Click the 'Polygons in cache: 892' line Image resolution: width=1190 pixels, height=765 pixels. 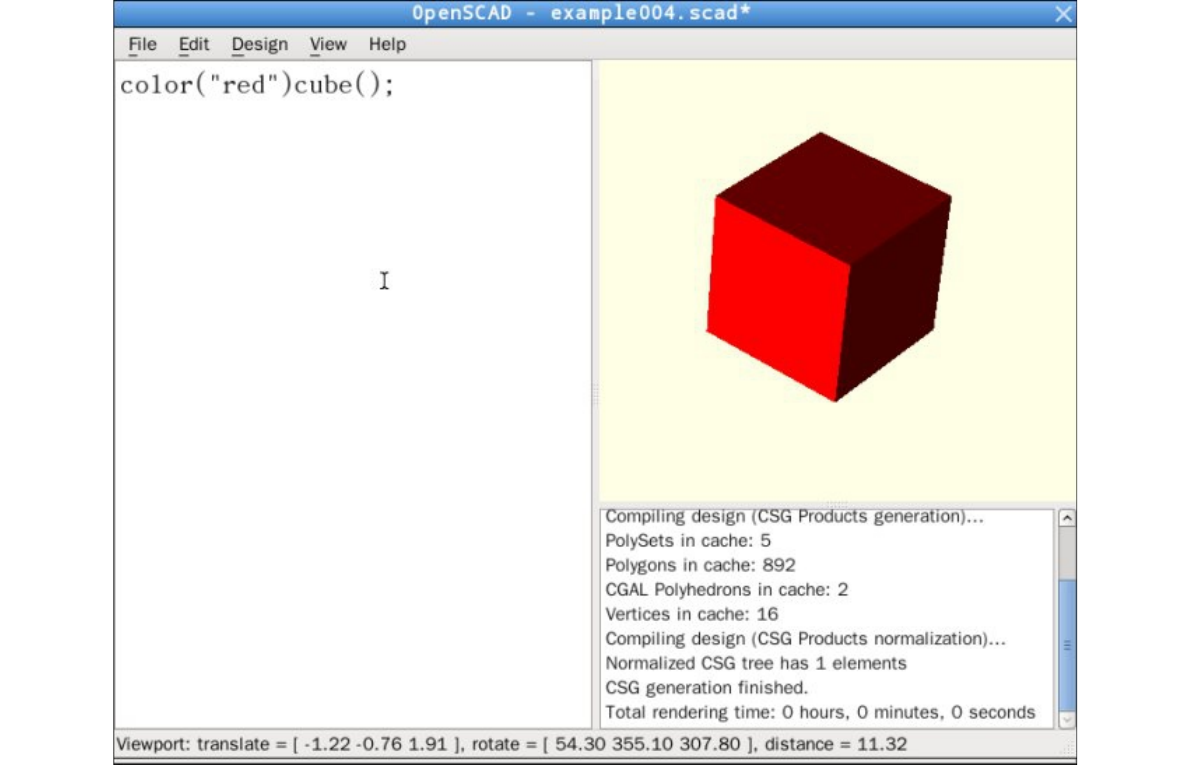tap(700, 565)
